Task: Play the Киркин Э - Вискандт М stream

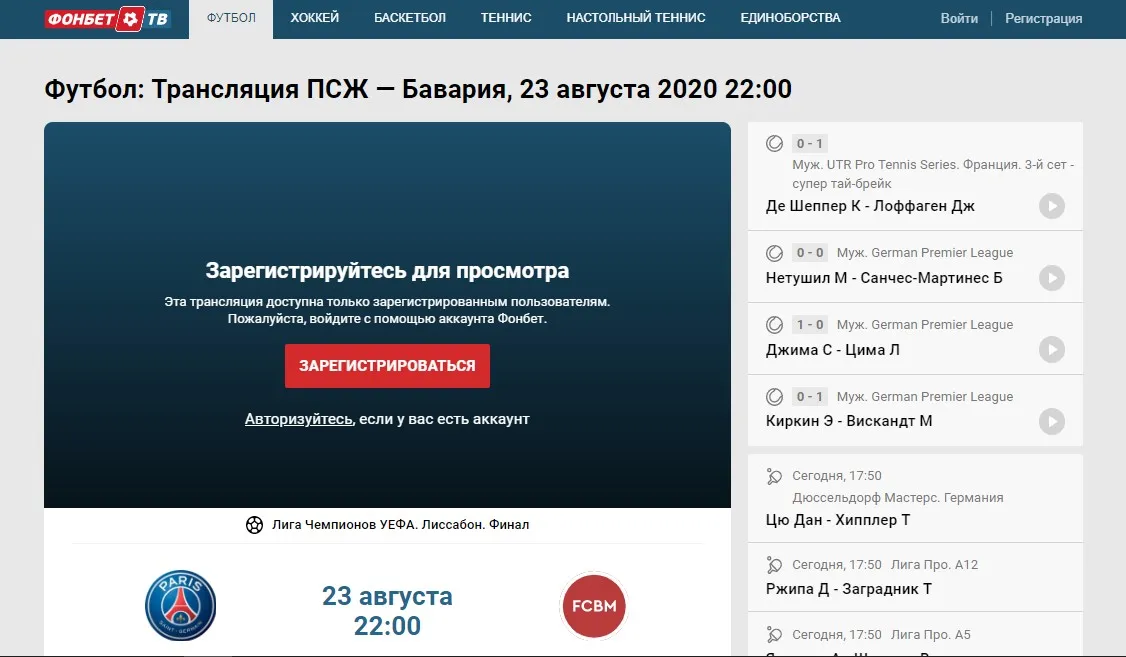Action: coord(1051,421)
